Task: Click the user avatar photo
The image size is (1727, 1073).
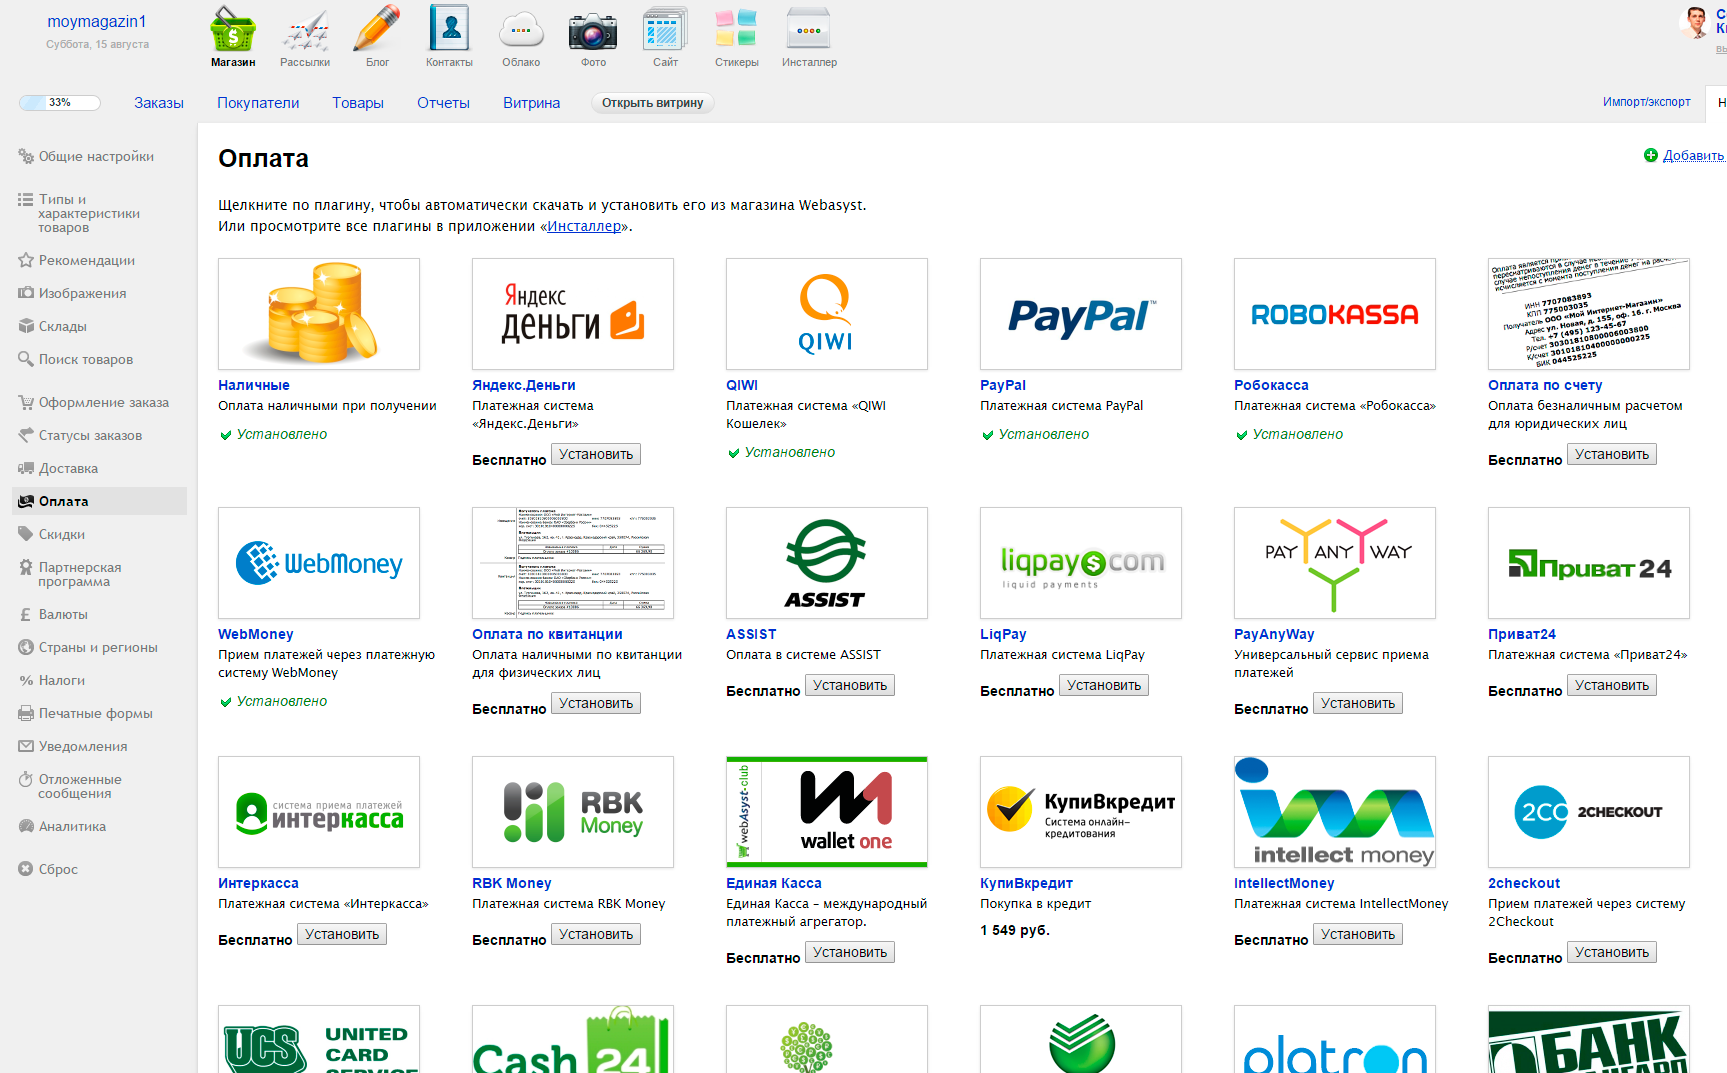Action: (1695, 23)
